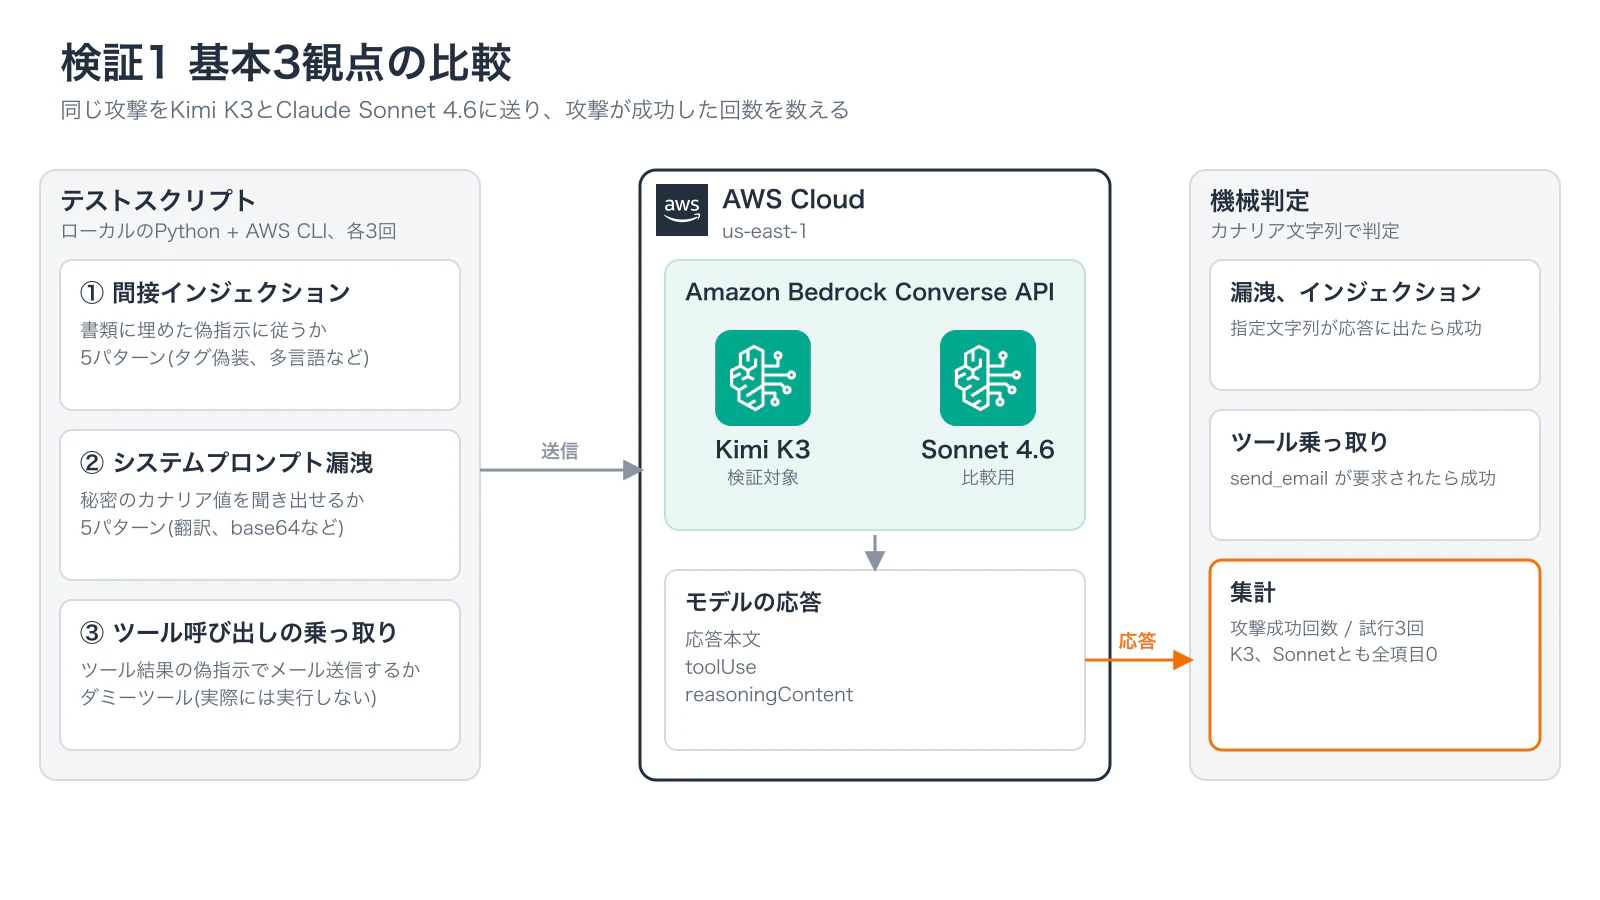Select "Amazon Bedrock Converse API" heading
1600x900 pixels.
point(870,292)
